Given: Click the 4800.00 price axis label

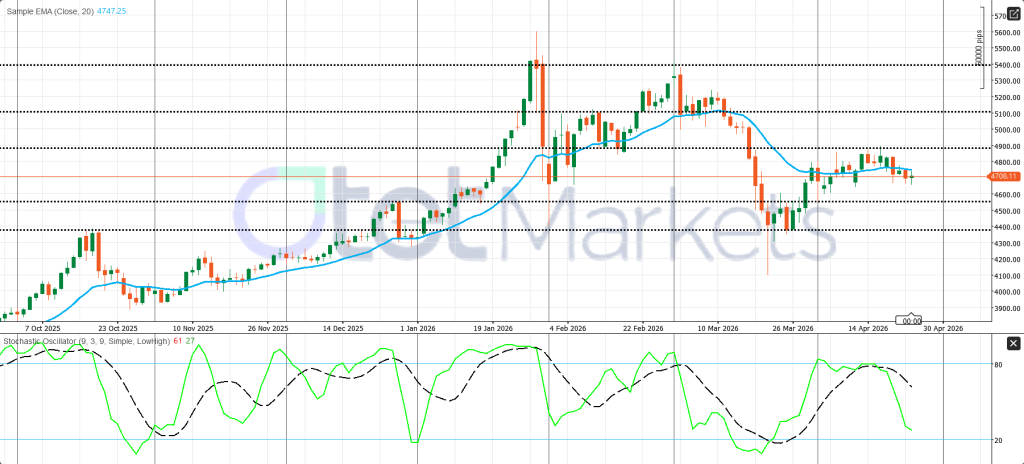Looking at the screenshot, I should [x=1006, y=163].
